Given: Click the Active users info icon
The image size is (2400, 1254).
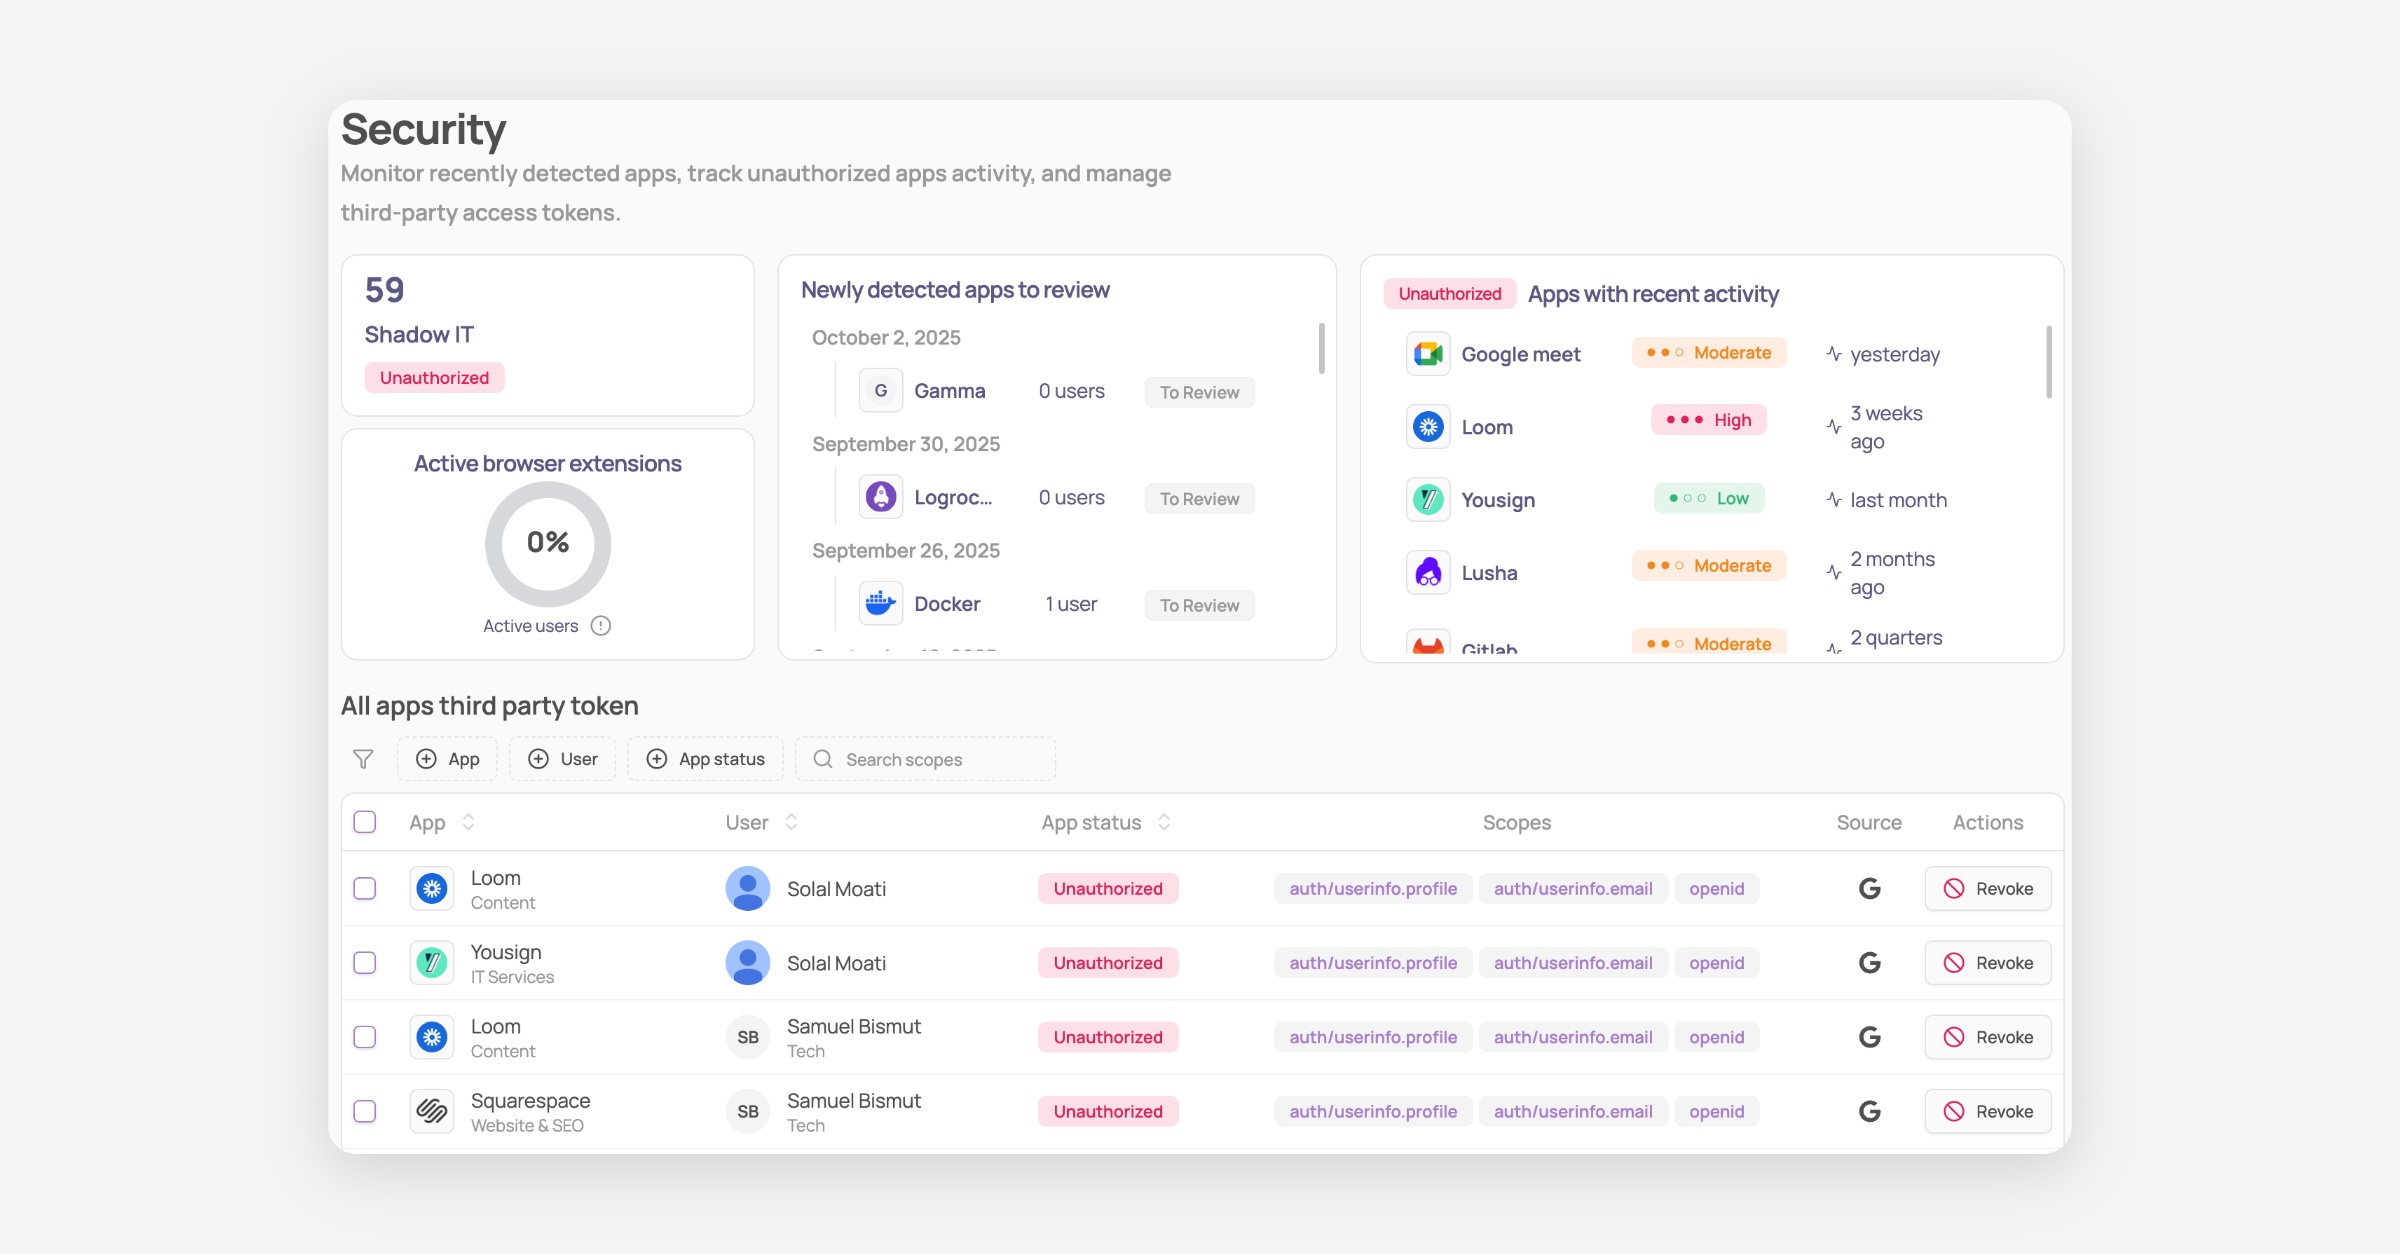Looking at the screenshot, I should (601, 626).
